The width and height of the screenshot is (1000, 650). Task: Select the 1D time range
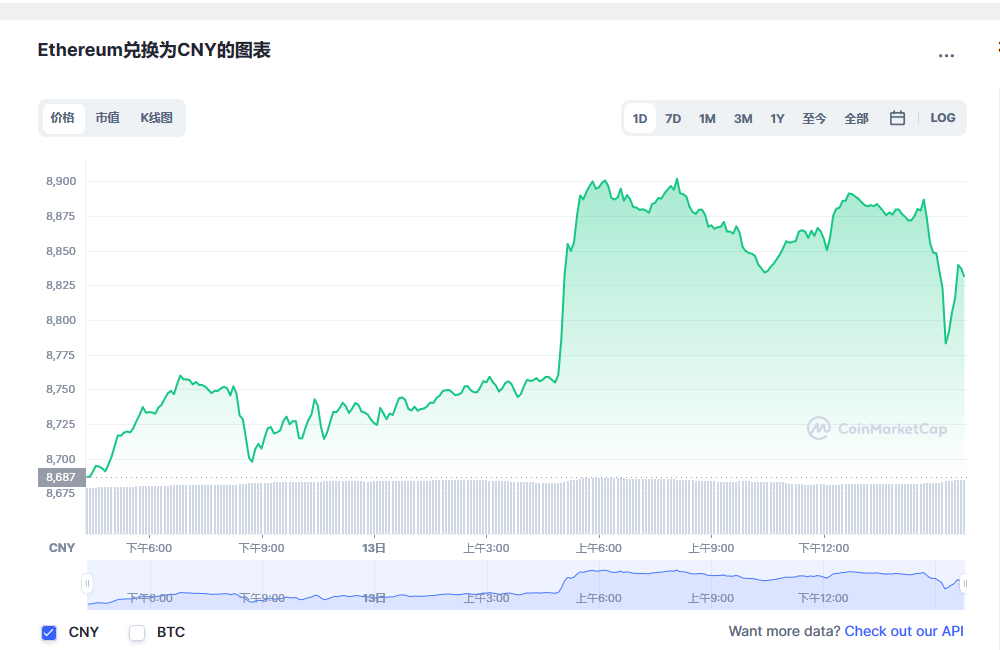coord(640,119)
